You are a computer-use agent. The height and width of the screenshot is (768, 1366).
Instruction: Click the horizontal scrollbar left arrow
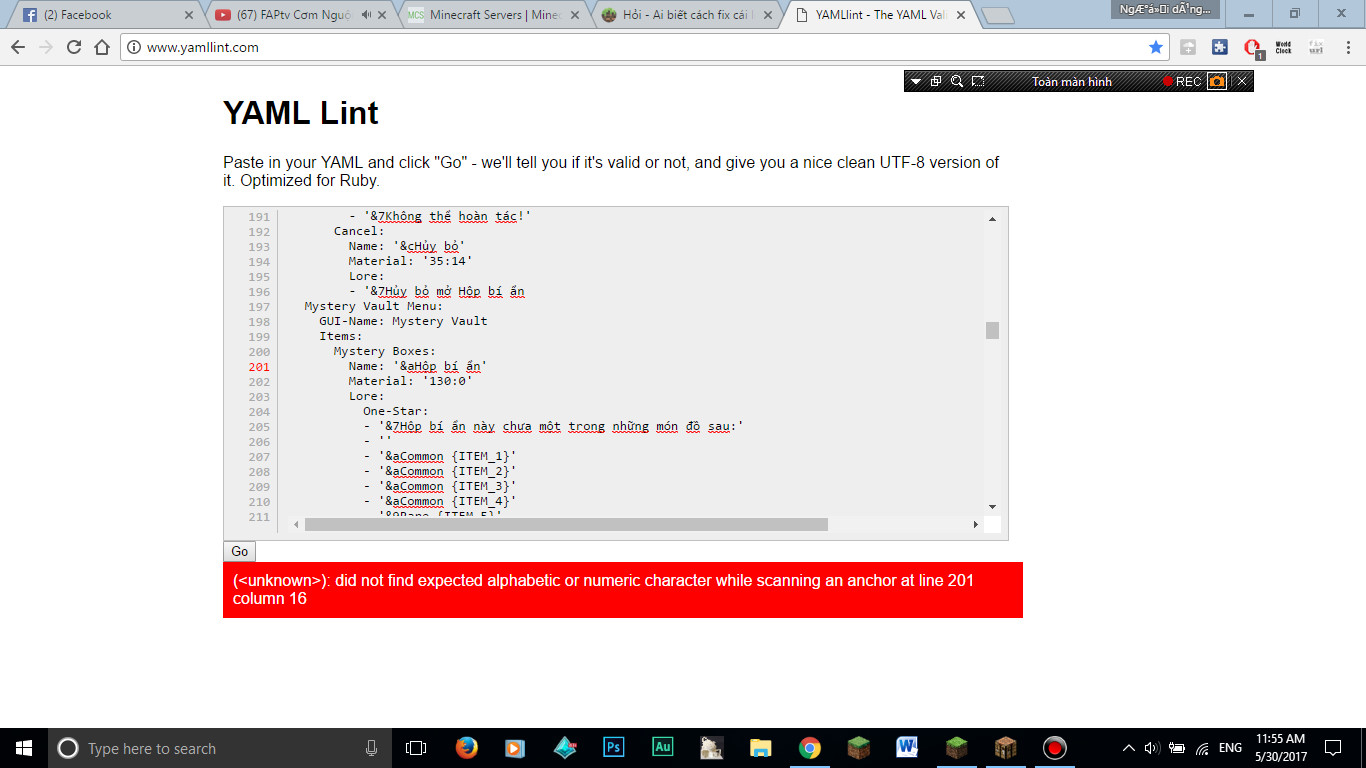(x=296, y=524)
